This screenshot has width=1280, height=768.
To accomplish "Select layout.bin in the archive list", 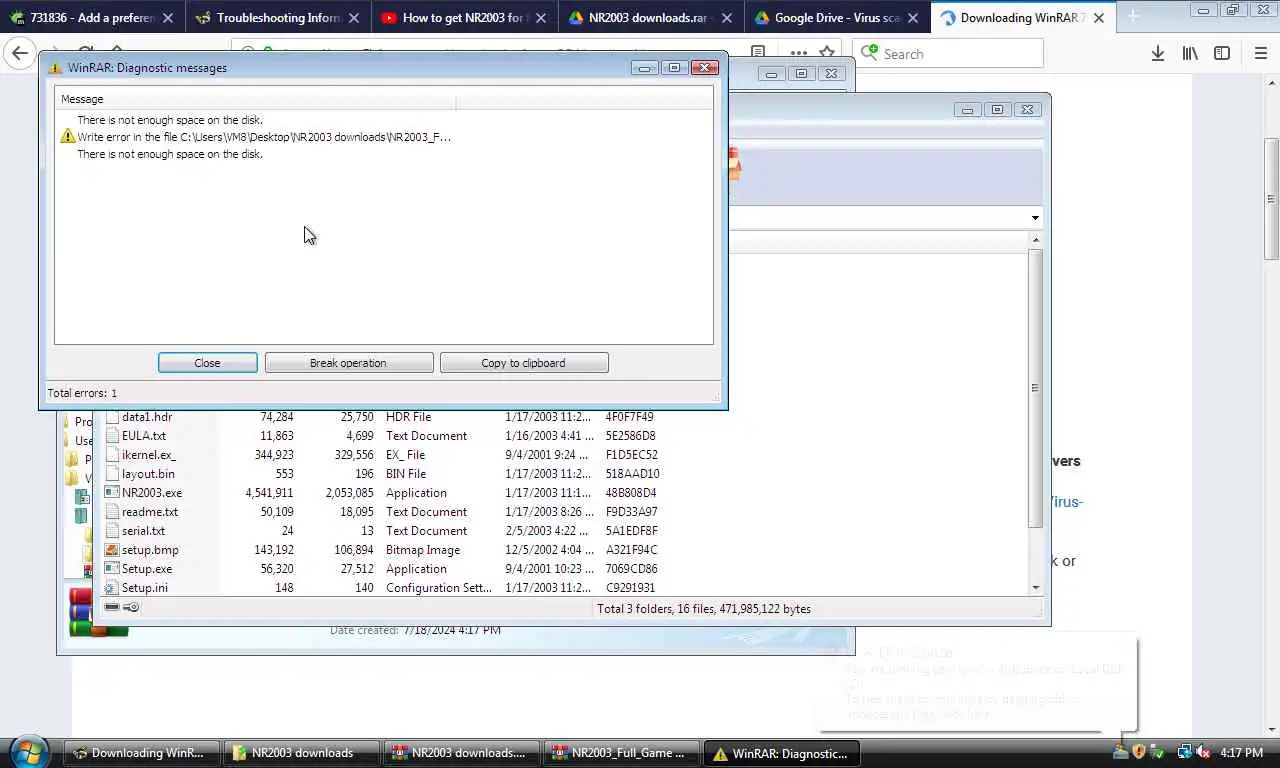I will pos(148,474).
